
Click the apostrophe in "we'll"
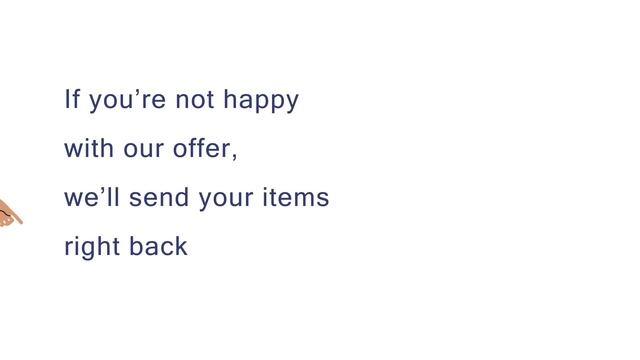pyautogui.click(x=104, y=191)
